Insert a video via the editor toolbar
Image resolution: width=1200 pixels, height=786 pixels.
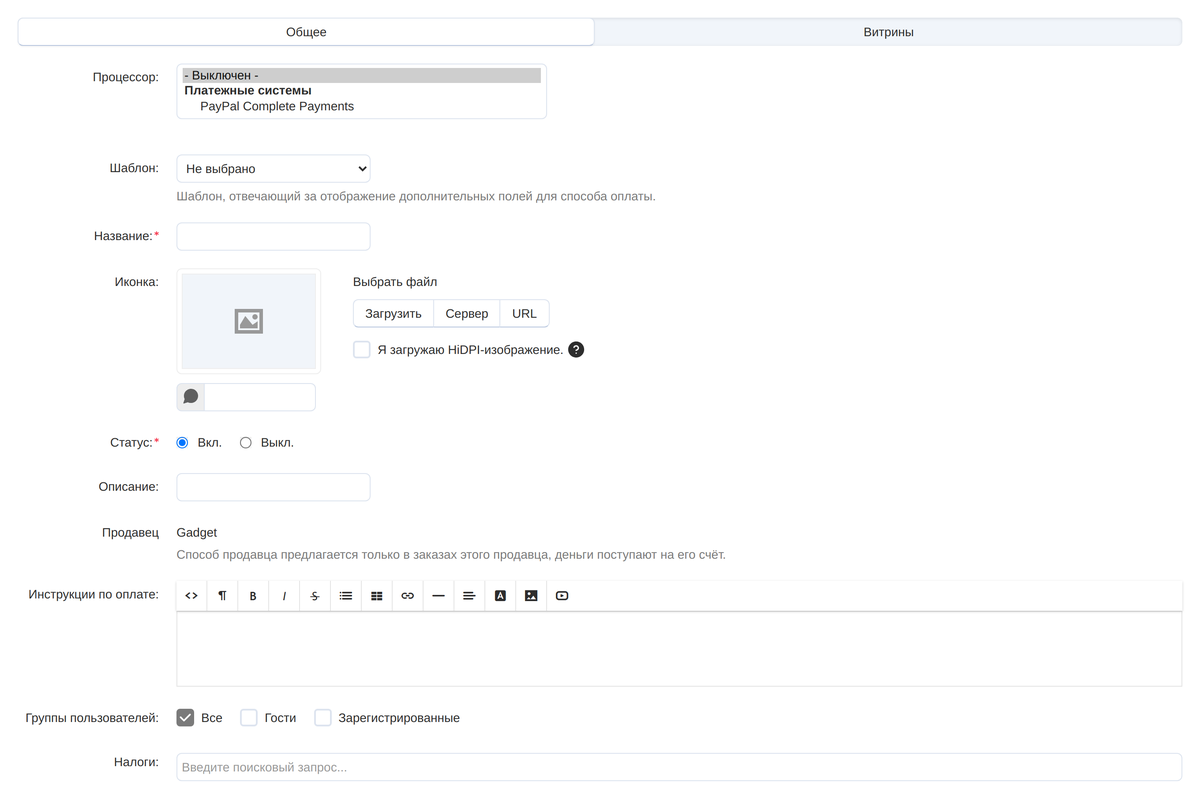(x=562, y=596)
